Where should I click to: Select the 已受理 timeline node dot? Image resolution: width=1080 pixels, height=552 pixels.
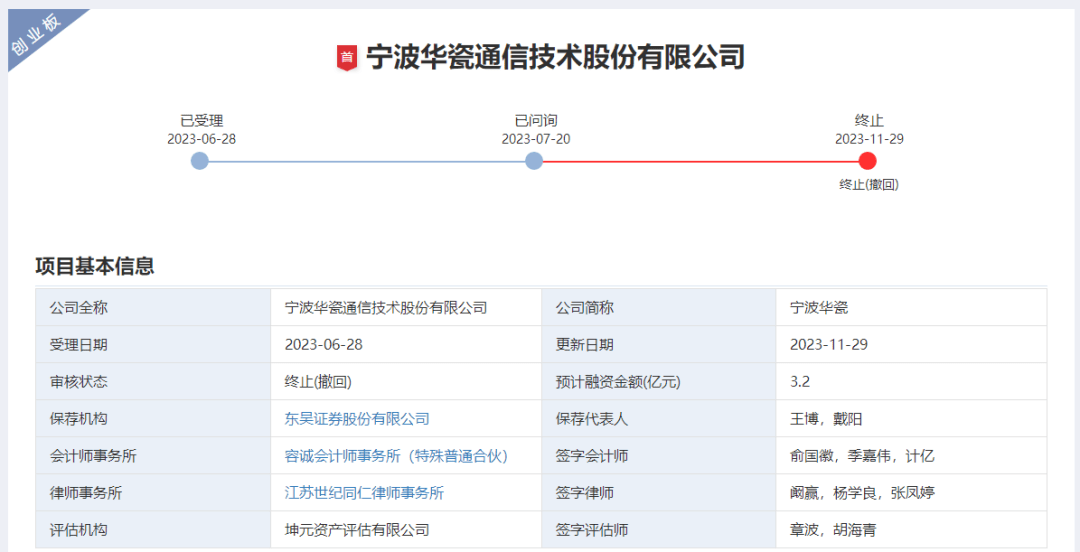tap(200, 161)
